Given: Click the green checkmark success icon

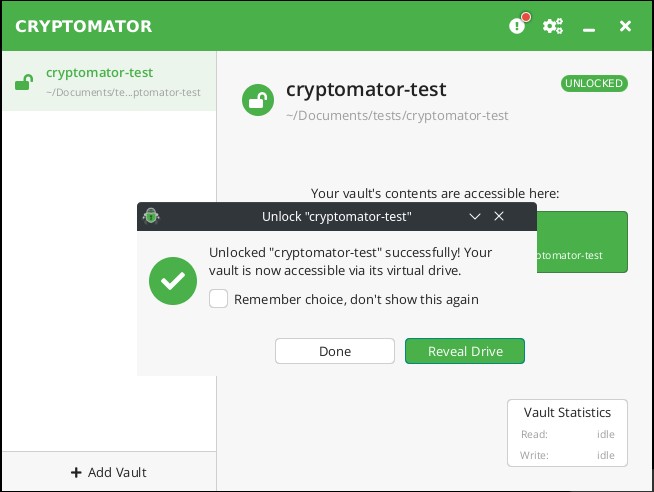Looking at the screenshot, I should pyautogui.click(x=173, y=281).
